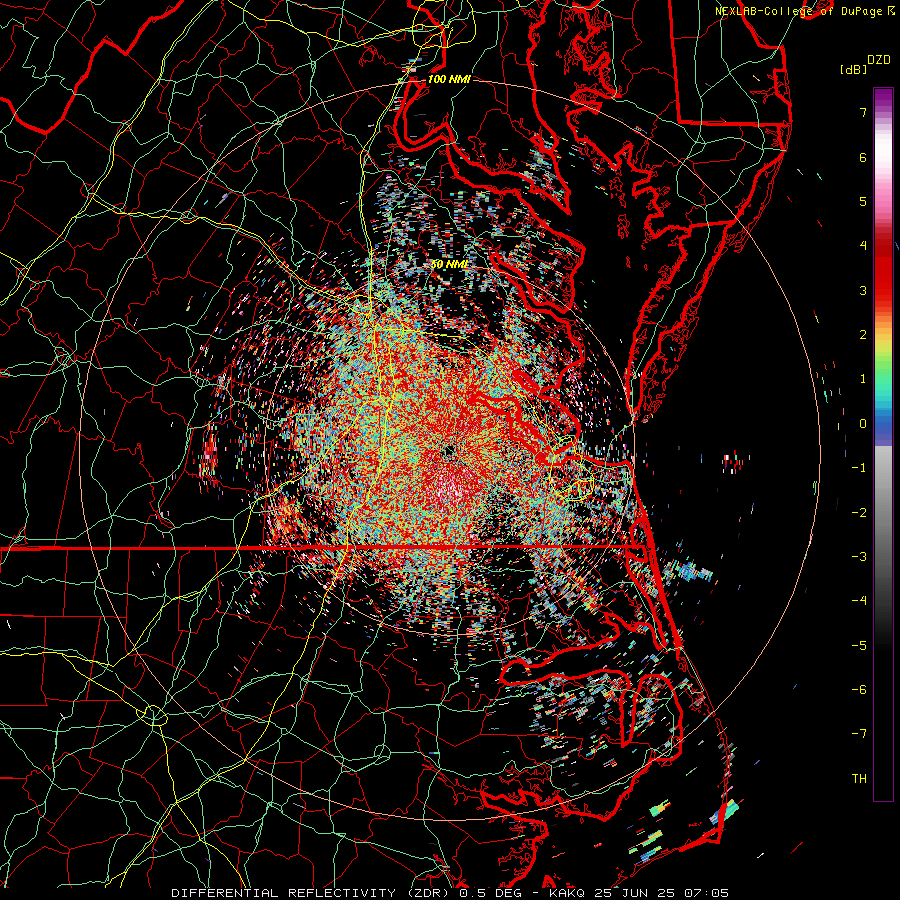Image resolution: width=900 pixels, height=900 pixels.
Task: Pick the green 1 dB color band
Action: [883, 379]
